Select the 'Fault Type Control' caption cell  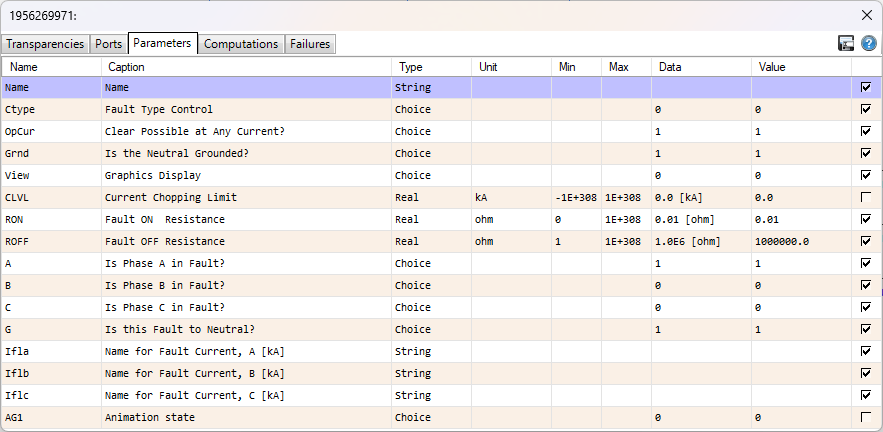click(x=247, y=109)
